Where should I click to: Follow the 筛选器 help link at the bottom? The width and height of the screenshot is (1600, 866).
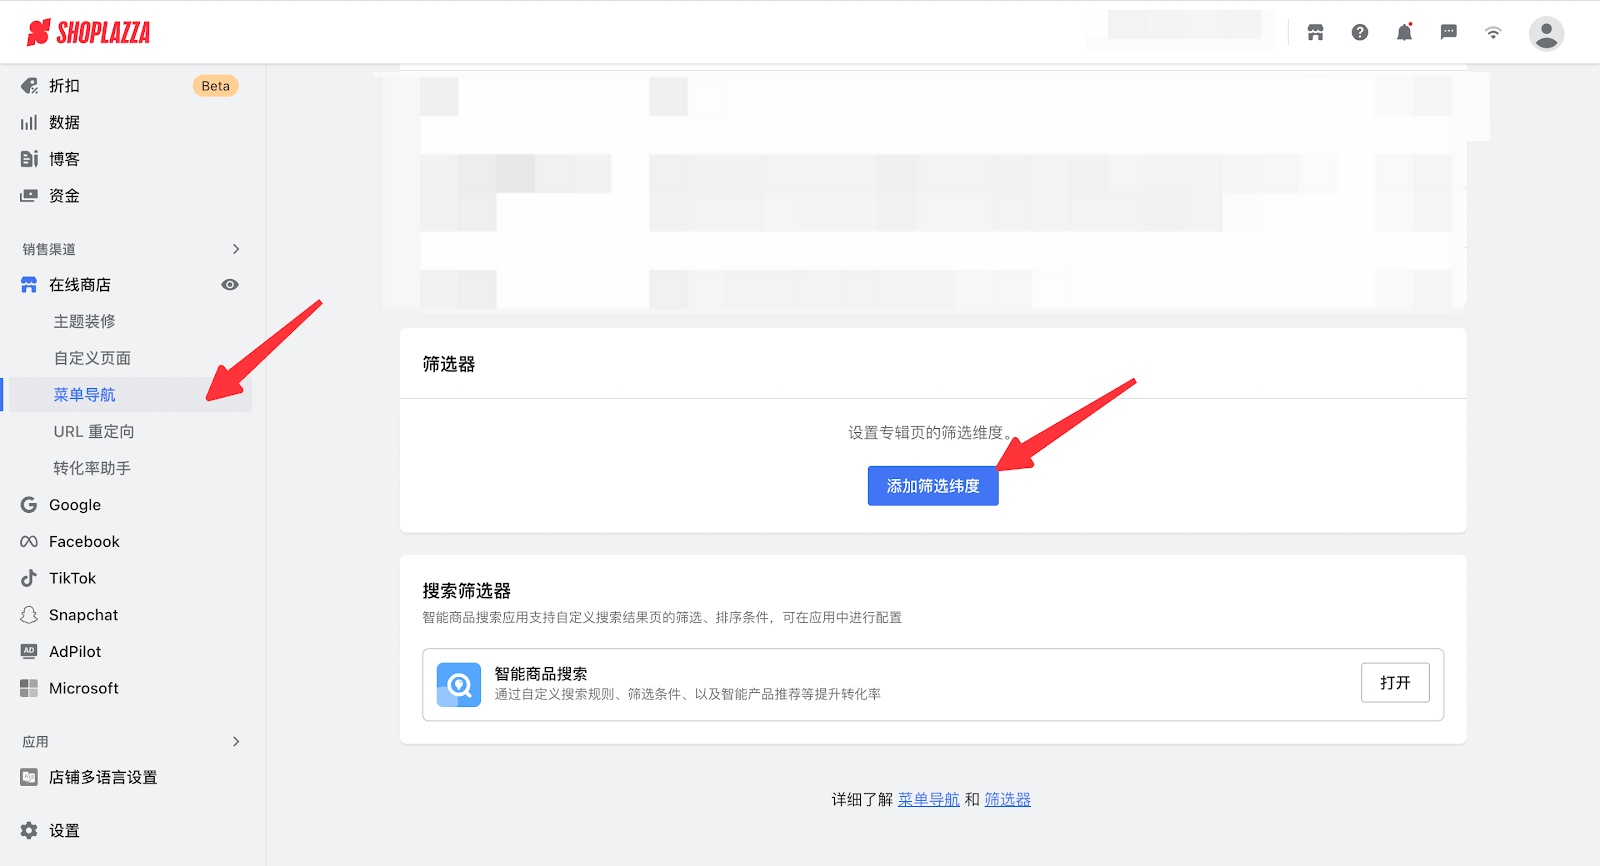click(x=1007, y=799)
